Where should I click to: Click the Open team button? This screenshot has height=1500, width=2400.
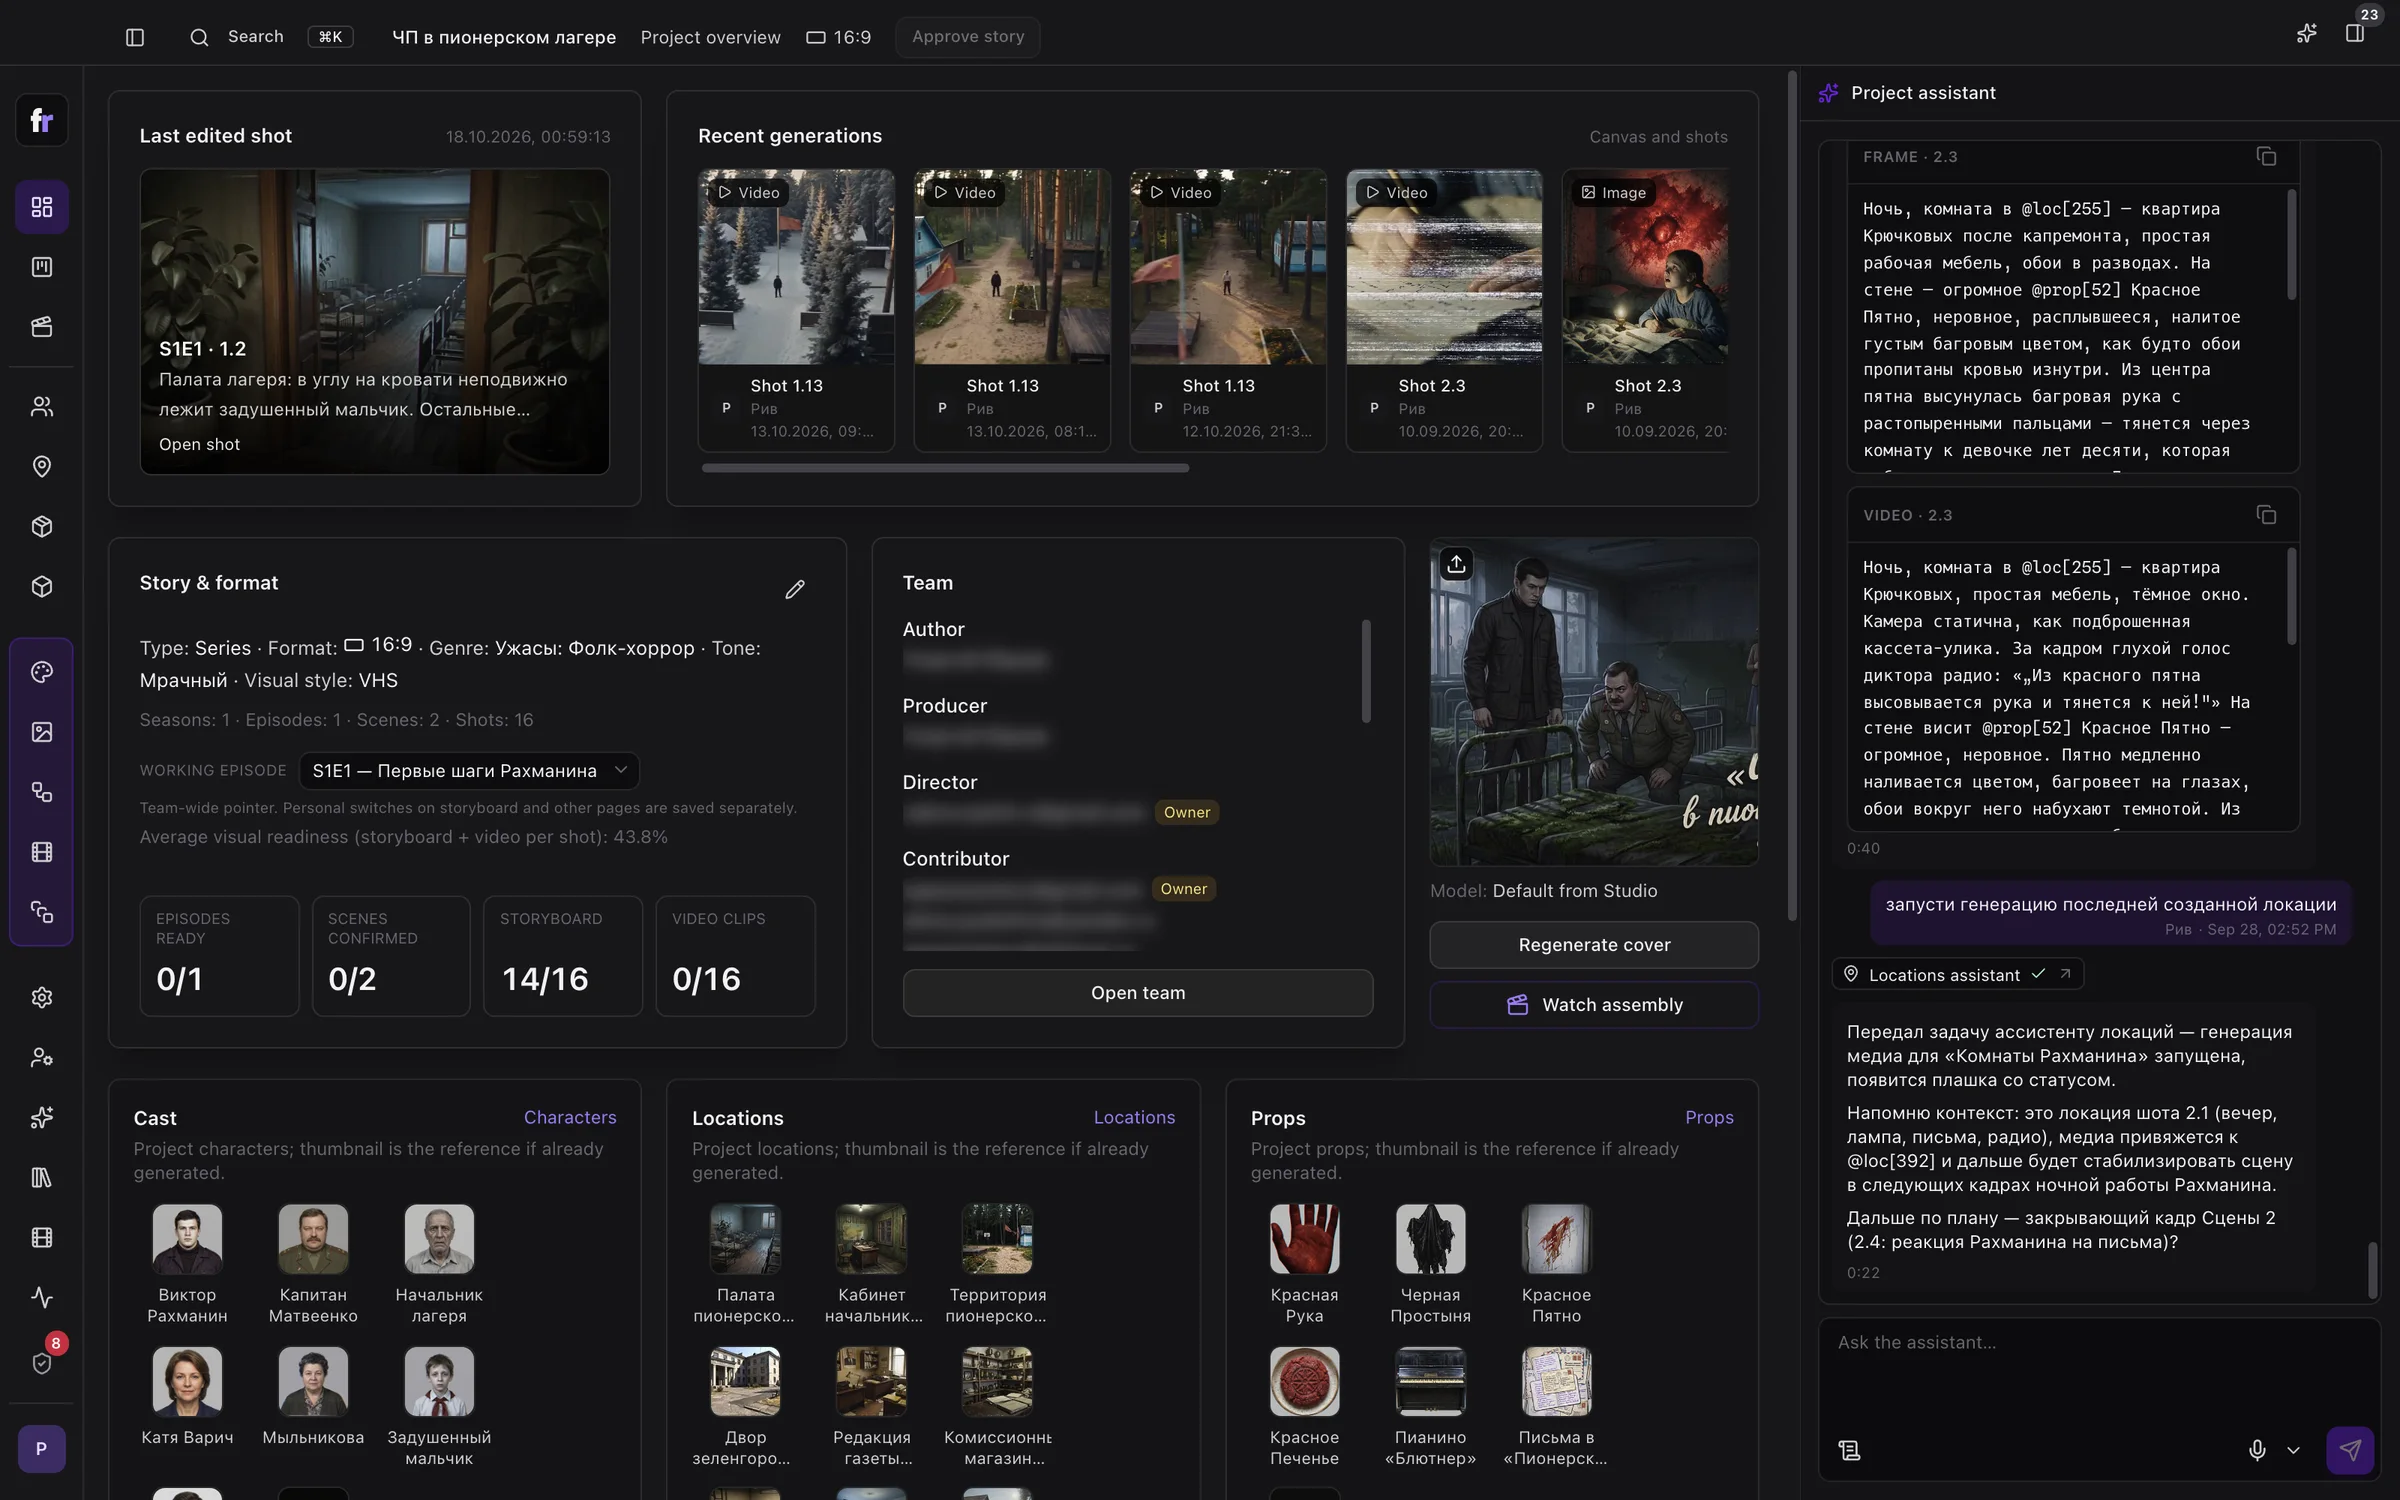[1138, 993]
